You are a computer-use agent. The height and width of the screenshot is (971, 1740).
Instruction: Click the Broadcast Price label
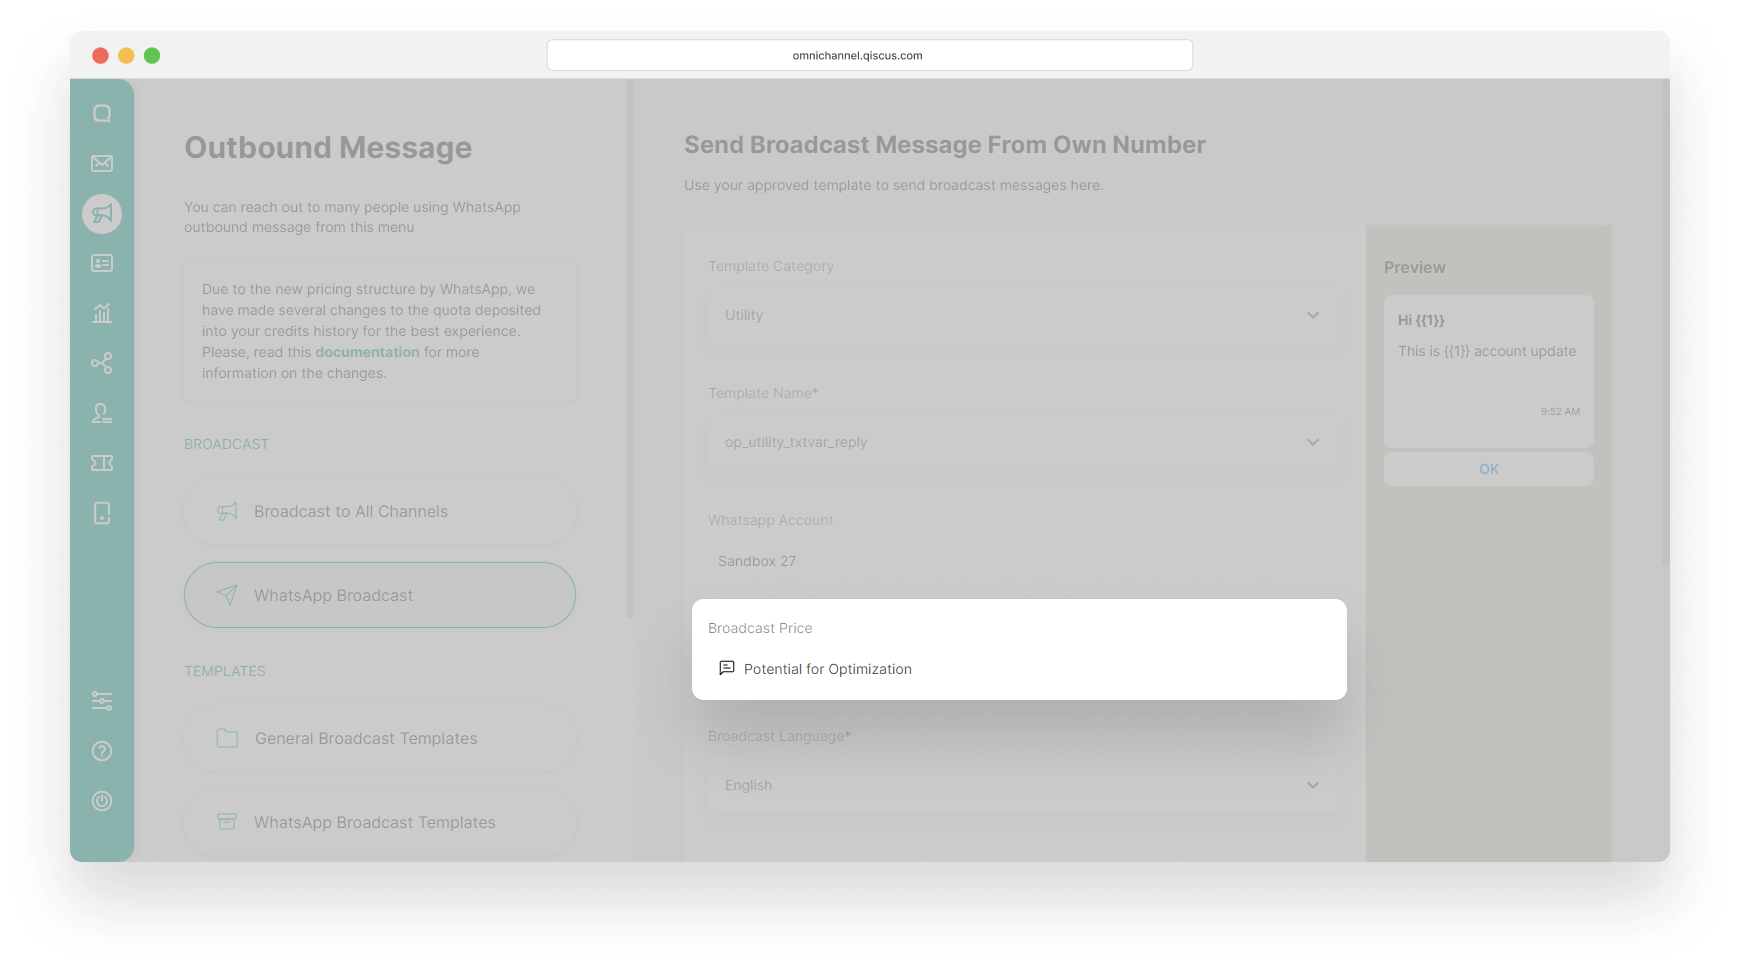[760, 628]
